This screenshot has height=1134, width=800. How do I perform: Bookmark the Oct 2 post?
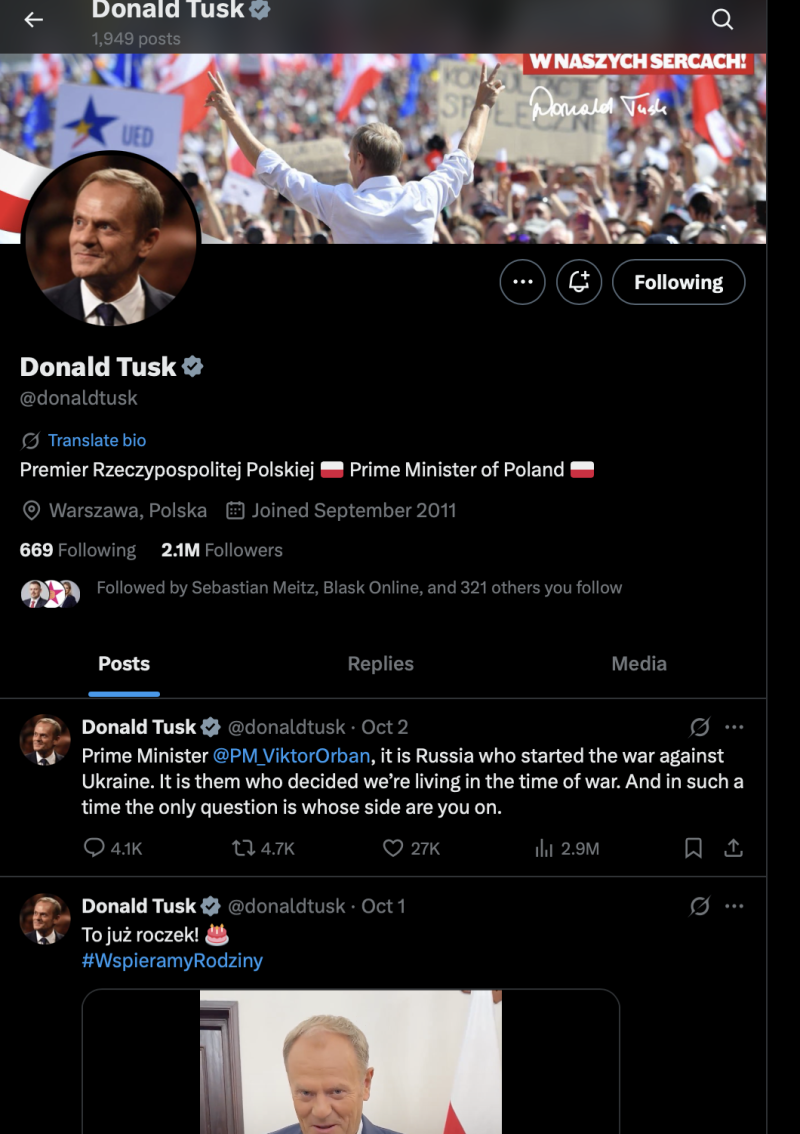(x=693, y=848)
